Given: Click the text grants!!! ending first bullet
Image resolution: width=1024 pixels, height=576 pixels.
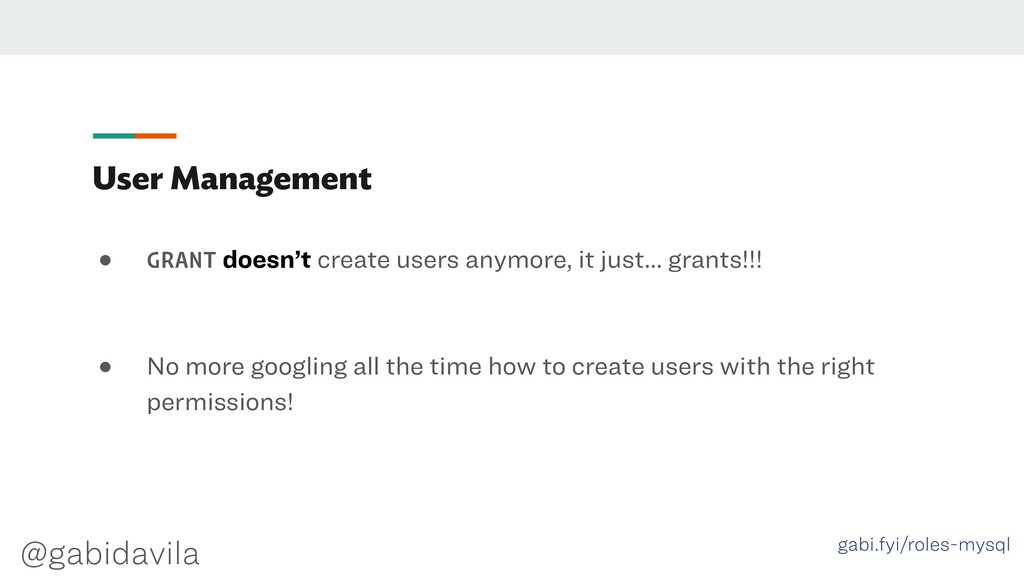Looking at the screenshot, I should [714, 261].
